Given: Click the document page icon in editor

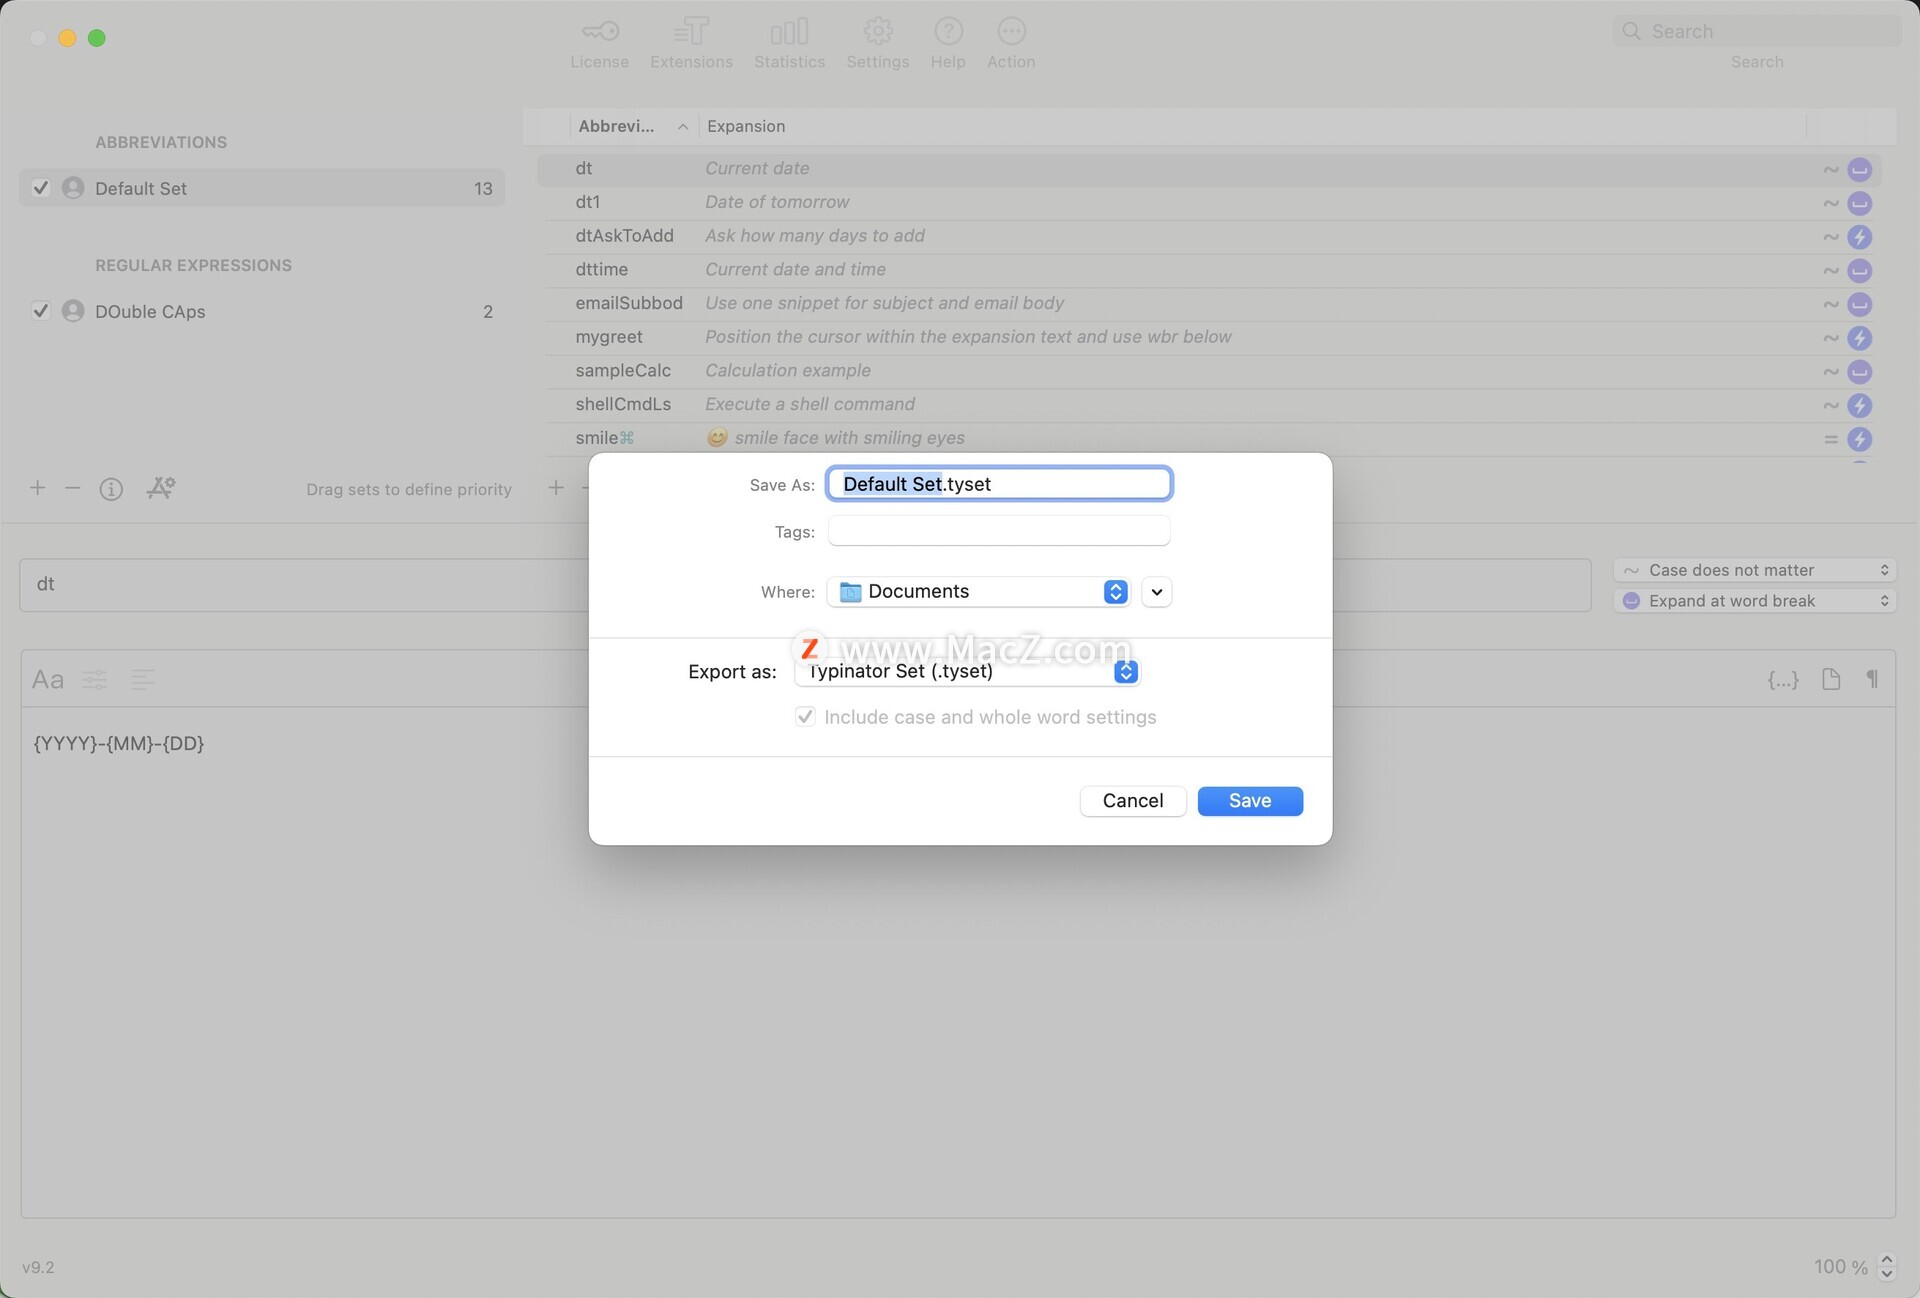Looking at the screenshot, I should (x=1831, y=680).
